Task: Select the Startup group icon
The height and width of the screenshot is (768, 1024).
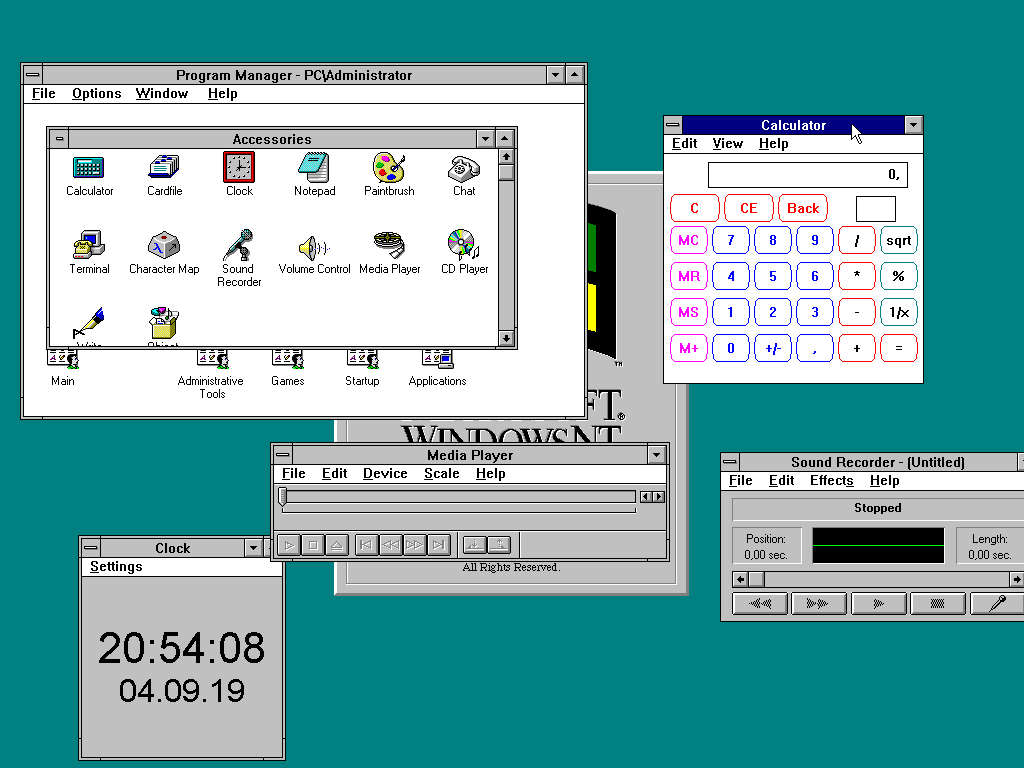Action: click(x=362, y=360)
